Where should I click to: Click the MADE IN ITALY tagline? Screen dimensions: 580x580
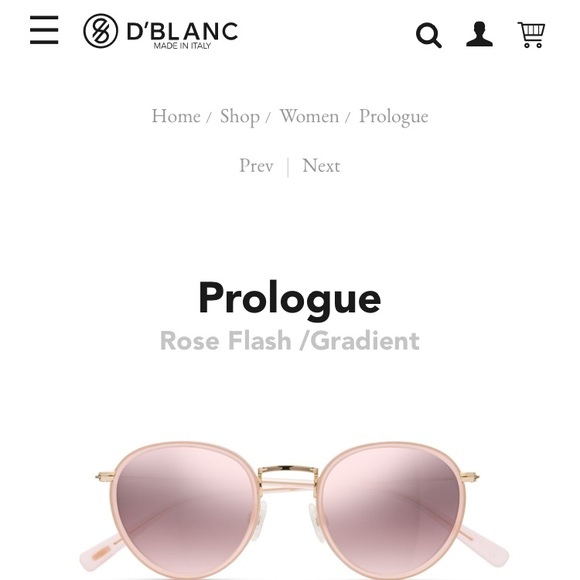pyautogui.click(x=182, y=46)
